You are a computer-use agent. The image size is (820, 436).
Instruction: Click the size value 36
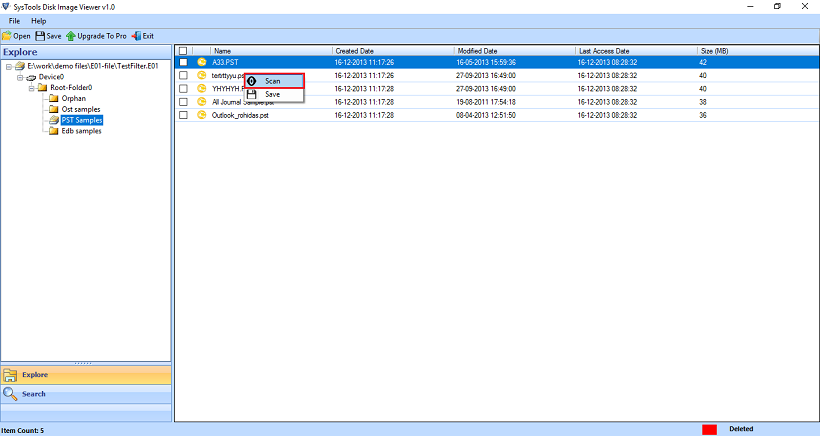[703, 115]
